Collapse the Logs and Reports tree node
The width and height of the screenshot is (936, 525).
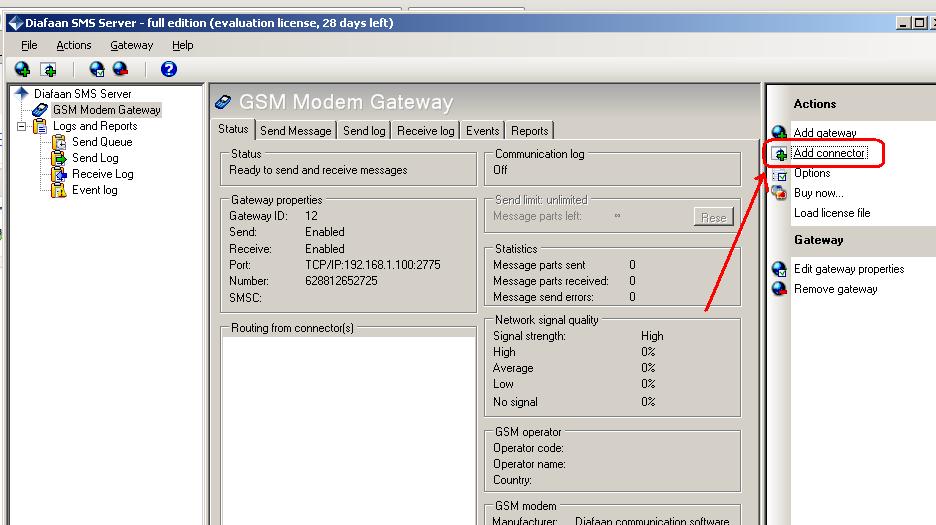click(21, 127)
